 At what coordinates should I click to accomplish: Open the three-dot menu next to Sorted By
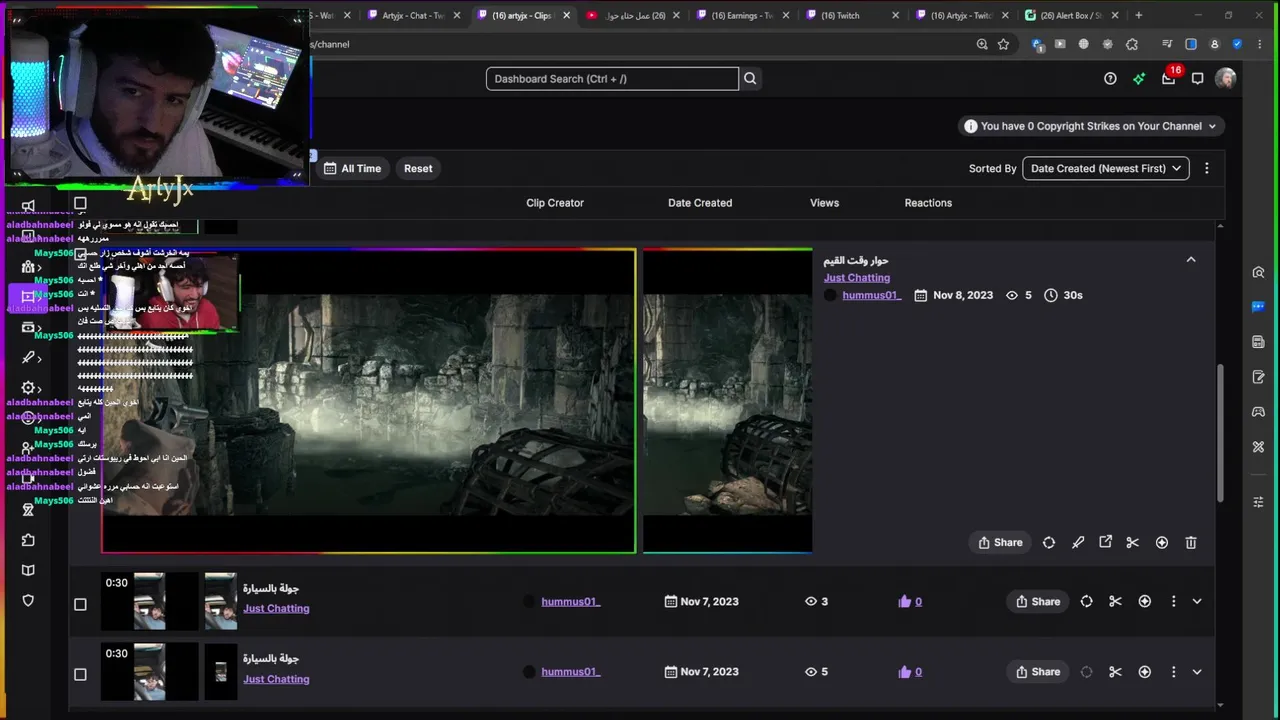click(x=1206, y=168)
